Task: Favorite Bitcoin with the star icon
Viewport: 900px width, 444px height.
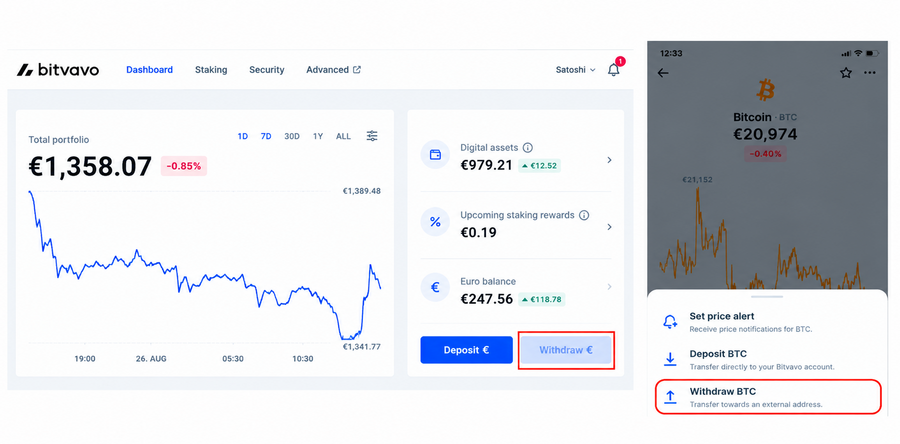Action: tap(845, 73)
